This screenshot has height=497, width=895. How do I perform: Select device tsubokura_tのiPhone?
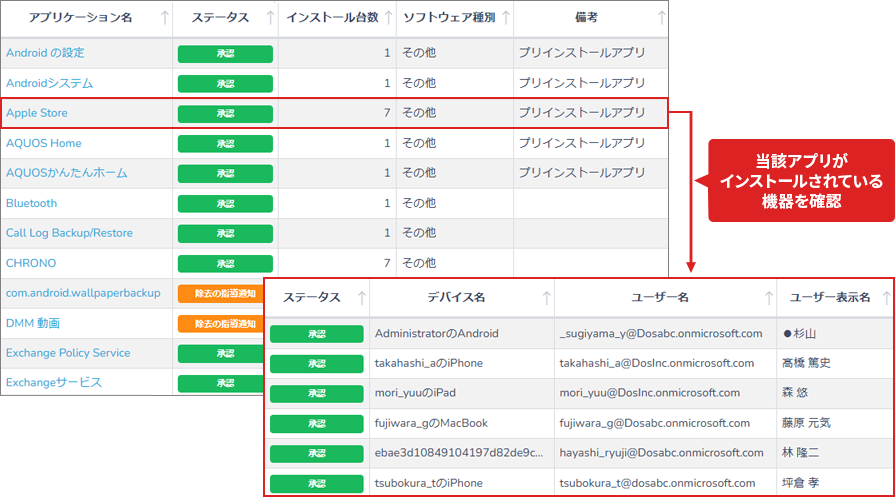[429, 483]
